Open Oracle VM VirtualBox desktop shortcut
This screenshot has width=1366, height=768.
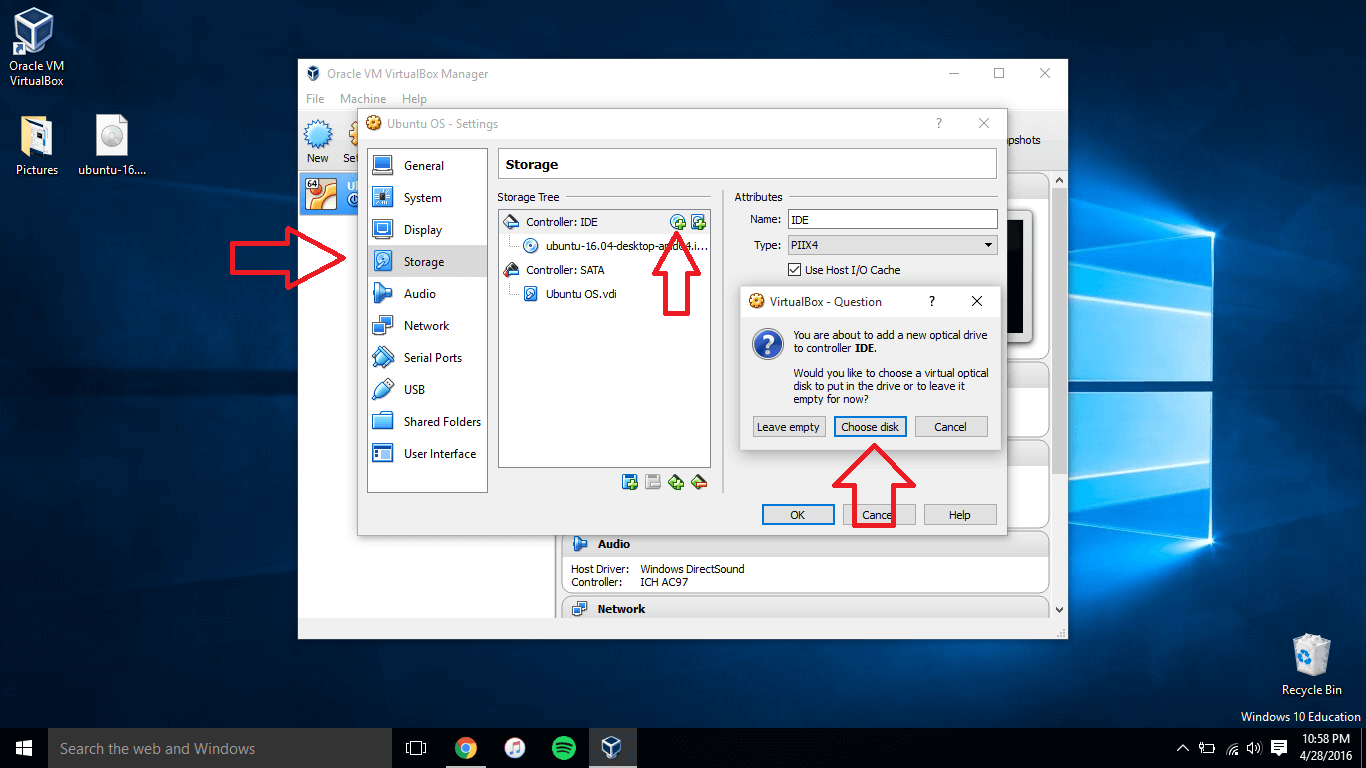tap(36, 47)
